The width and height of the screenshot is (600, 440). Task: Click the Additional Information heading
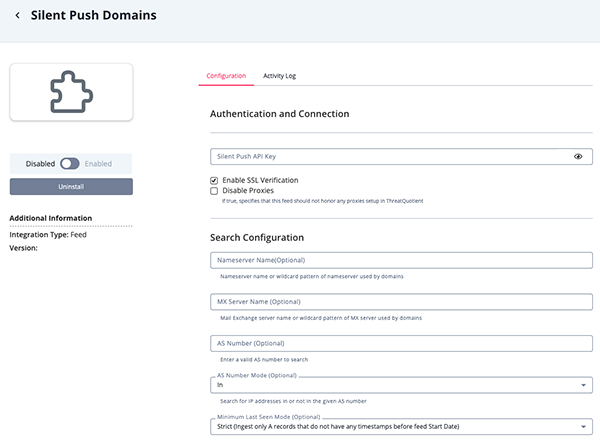click(51, 218)
